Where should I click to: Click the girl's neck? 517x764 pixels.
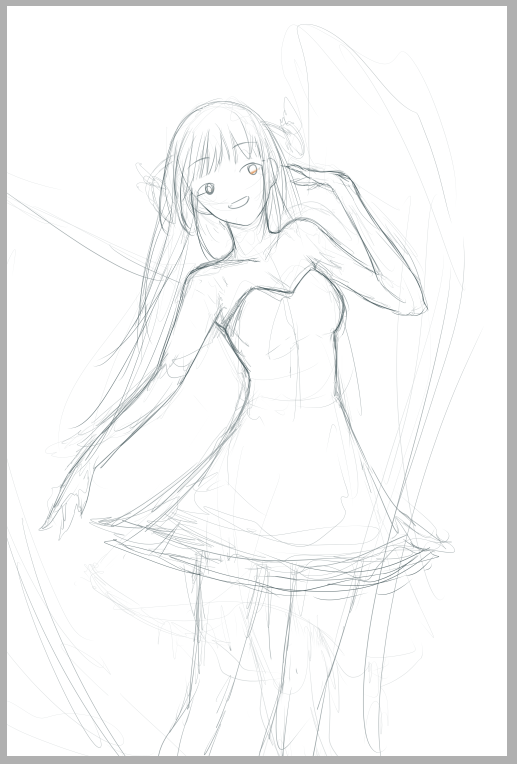[x=251, y=239]
